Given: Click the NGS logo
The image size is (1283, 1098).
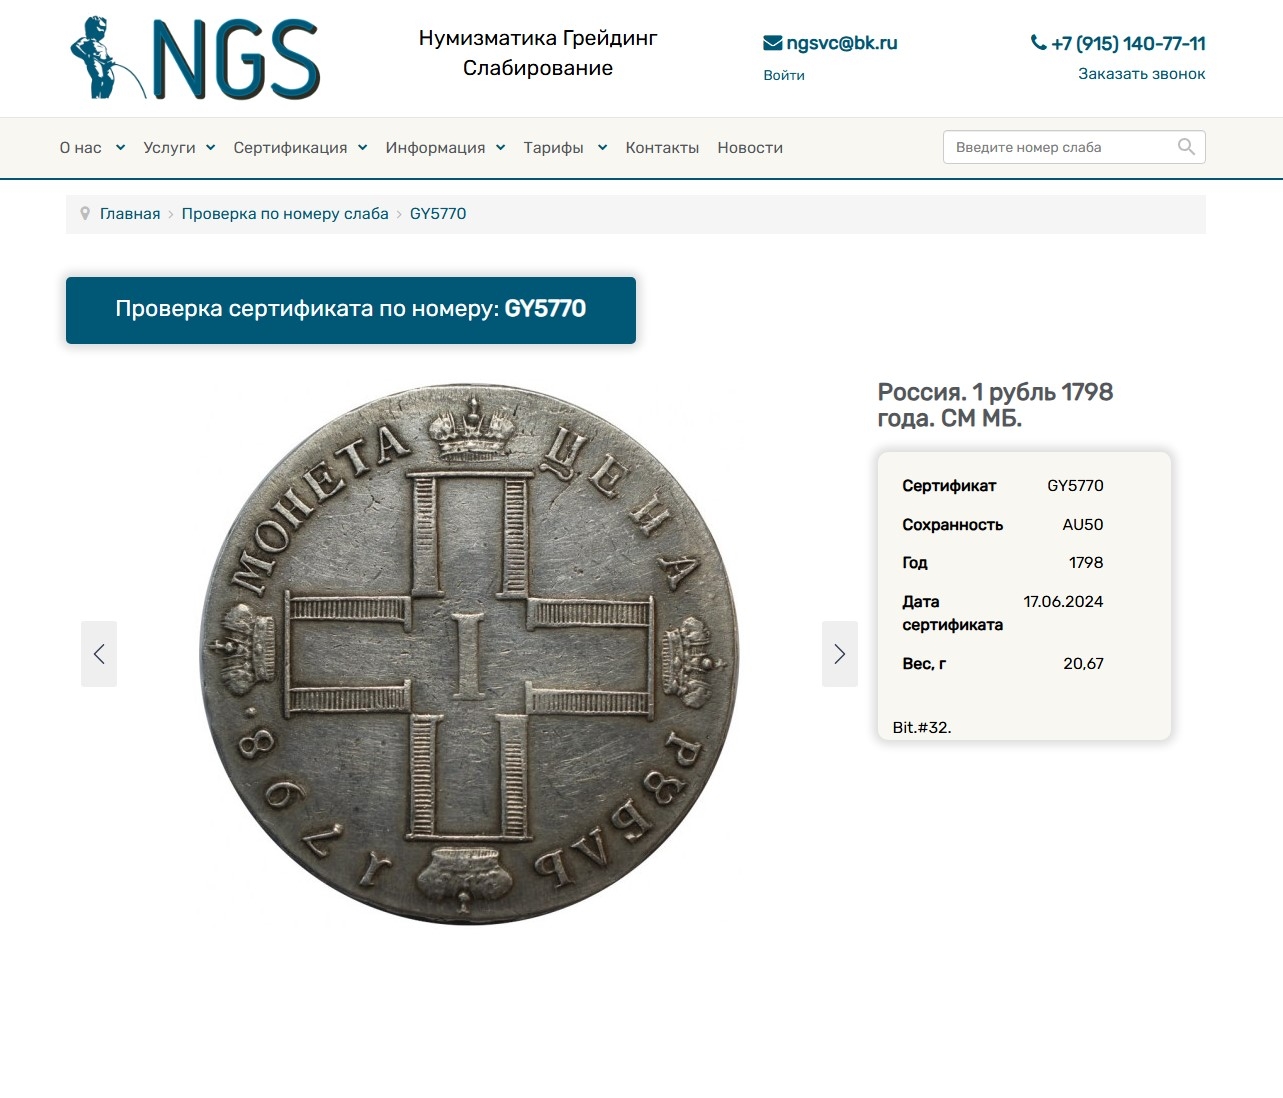Looking at the screenshot, I should coord(195,57).
